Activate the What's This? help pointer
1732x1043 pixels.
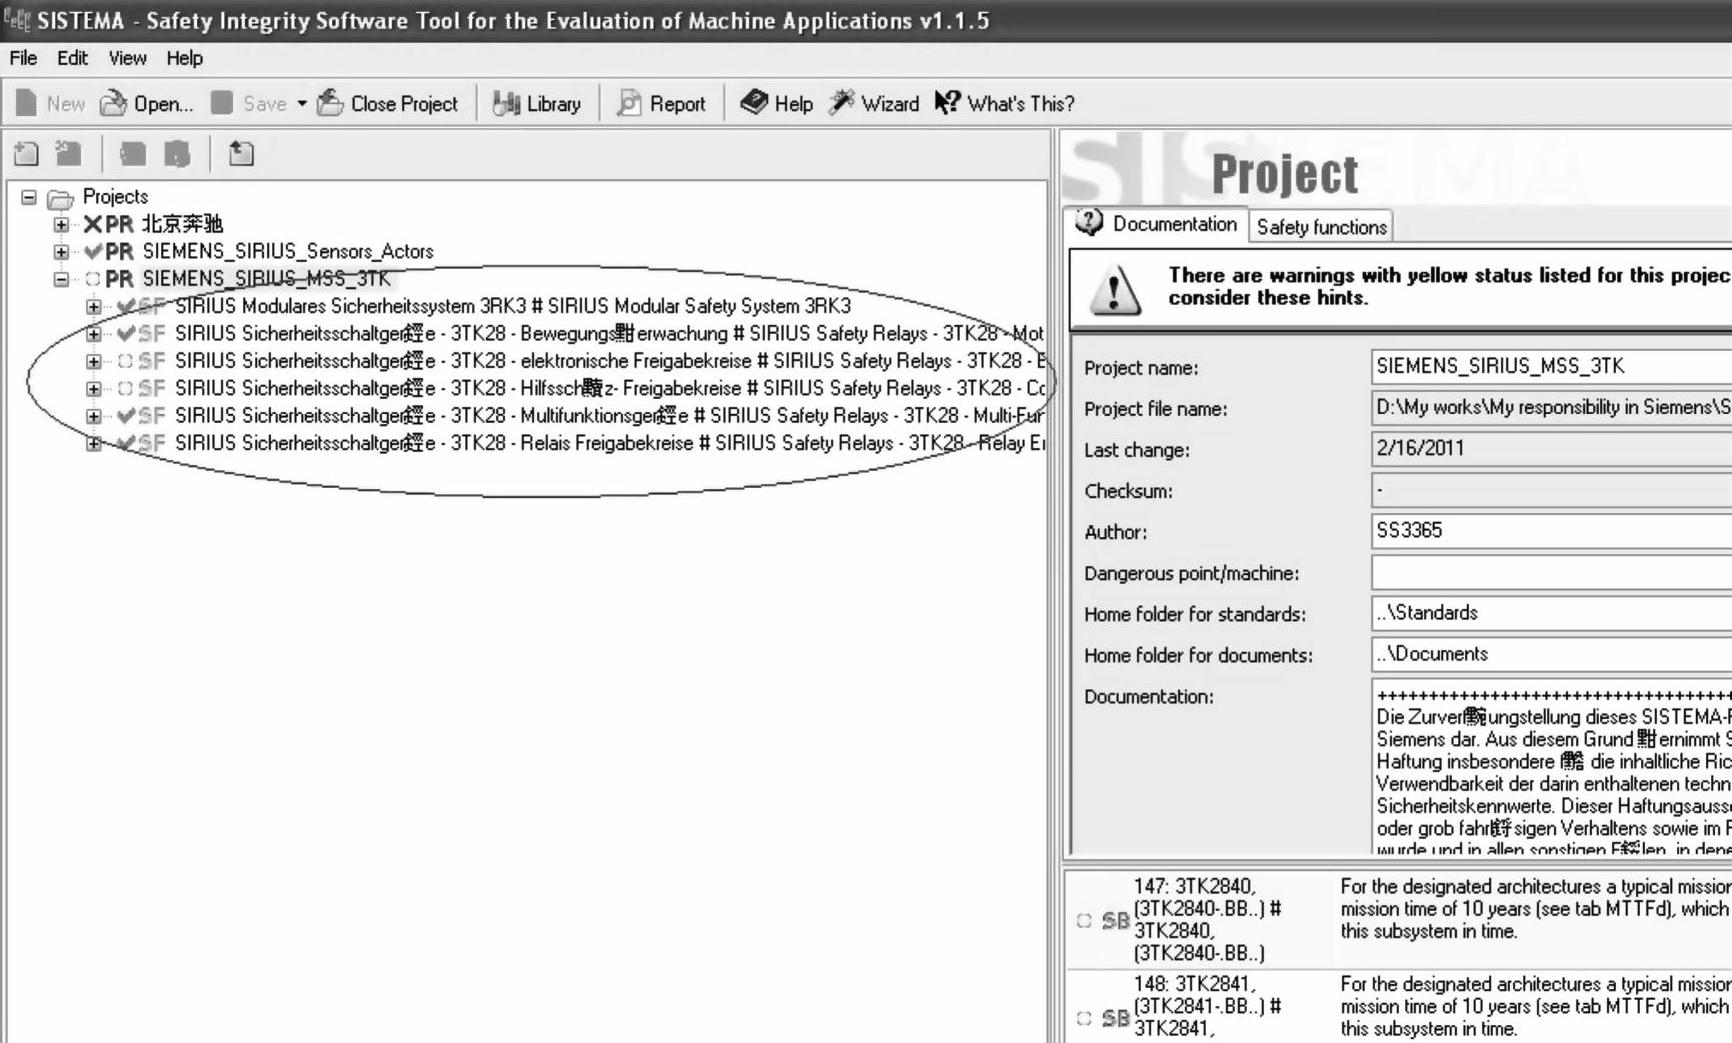click(x=1004, y=103)
